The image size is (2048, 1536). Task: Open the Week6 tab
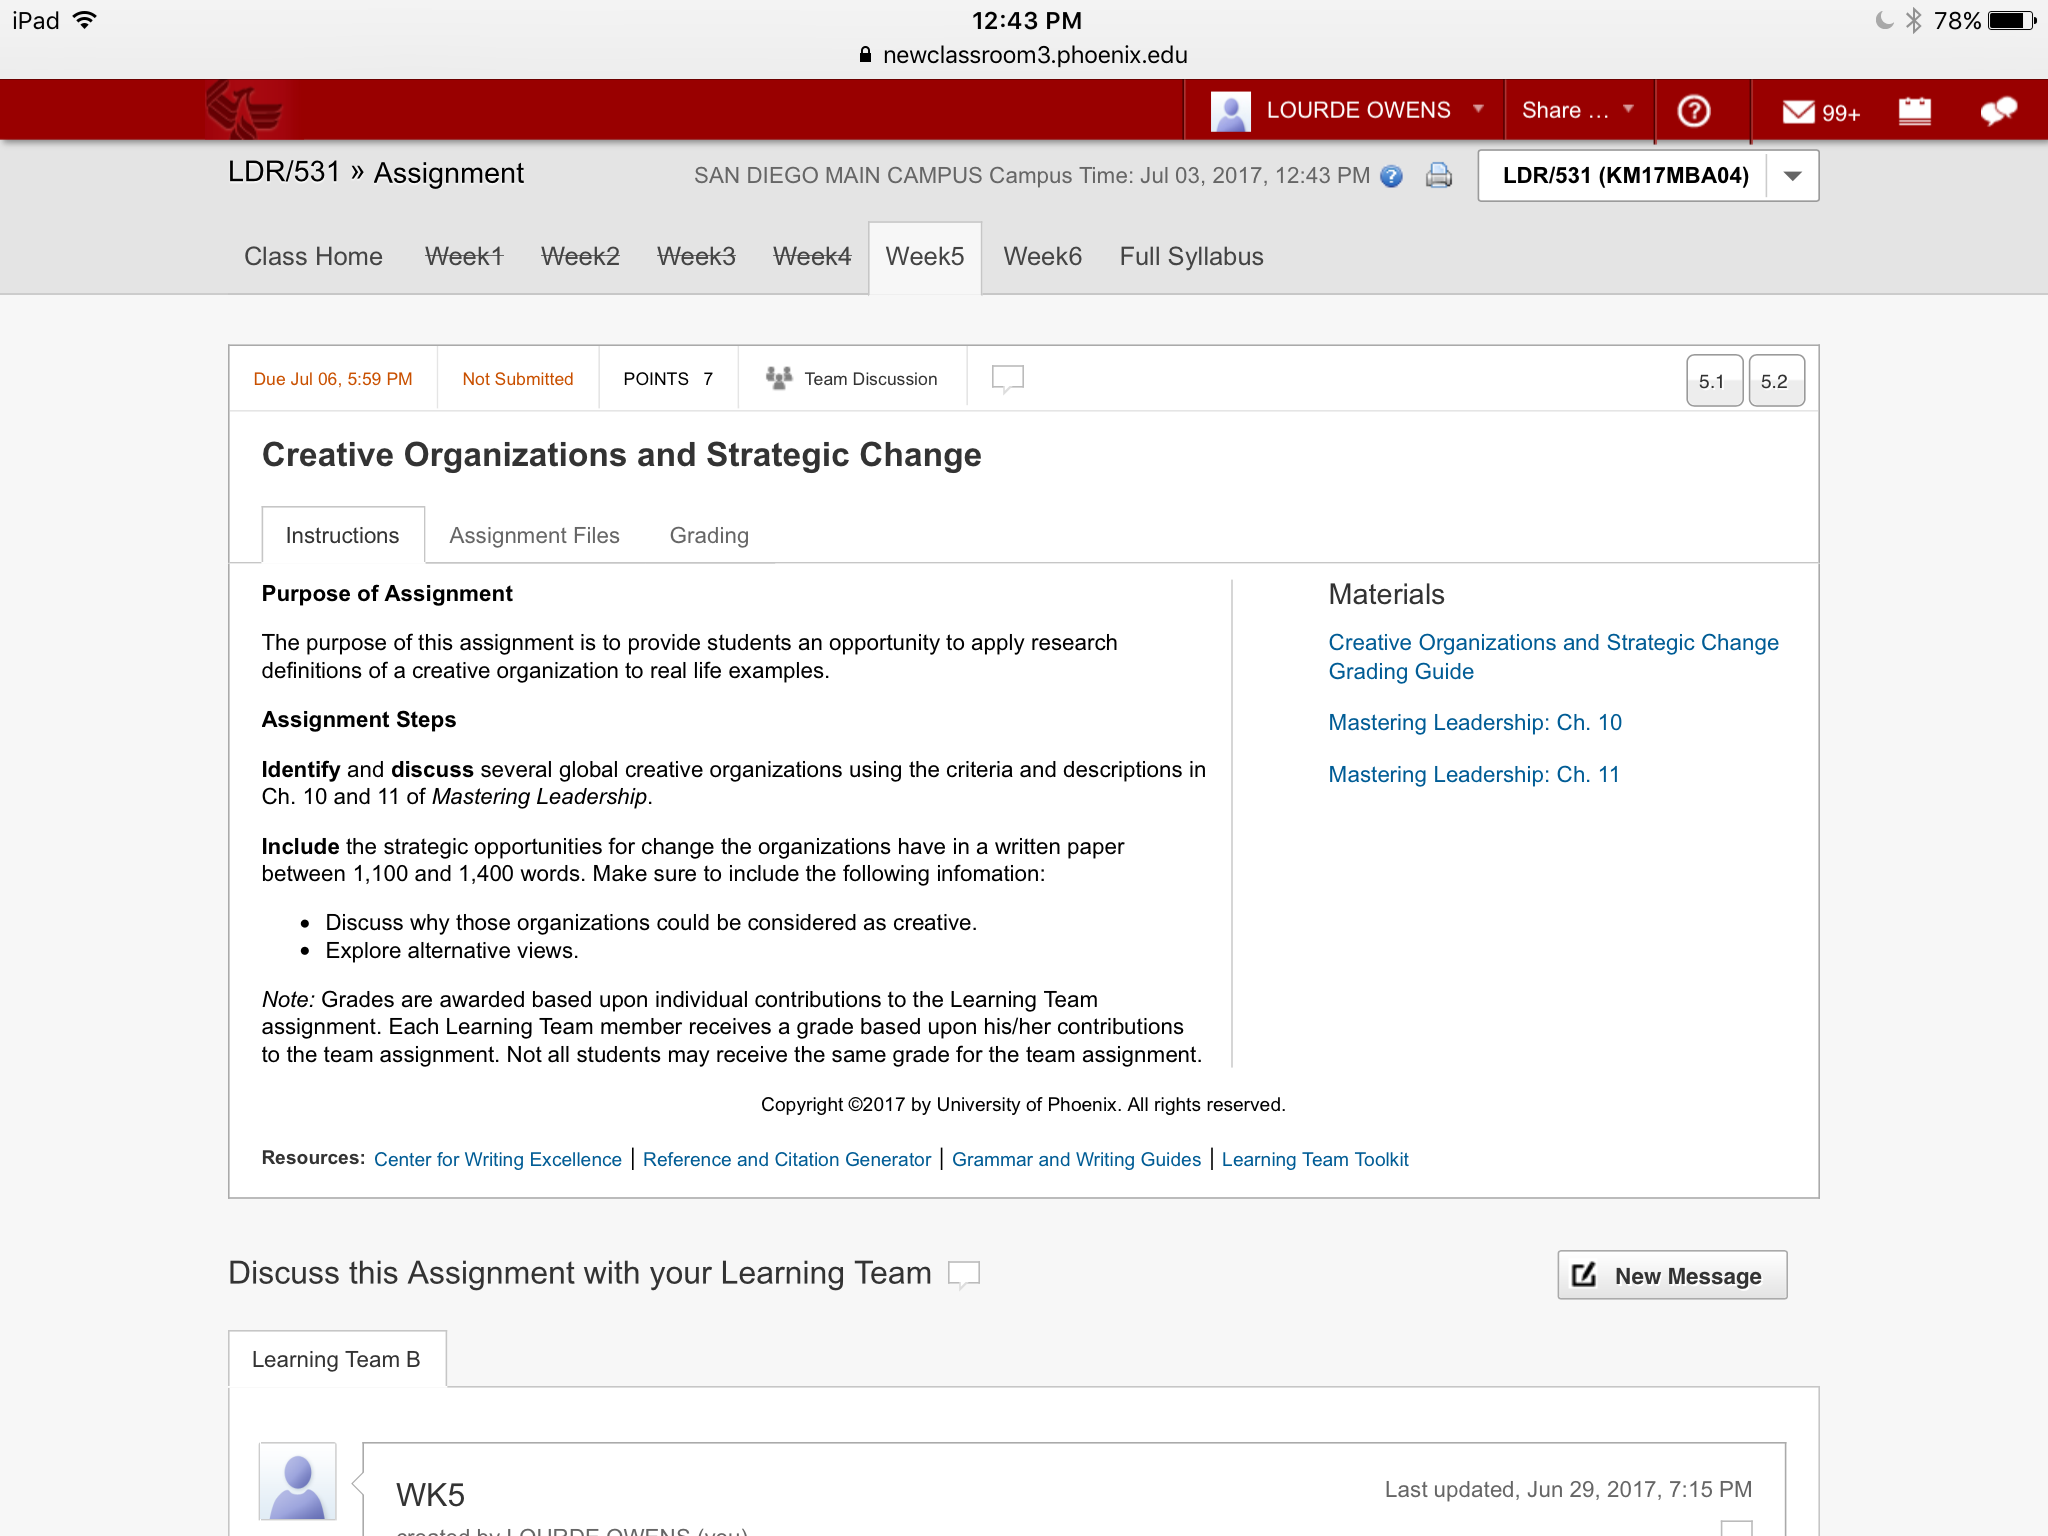click(1042, 257)
